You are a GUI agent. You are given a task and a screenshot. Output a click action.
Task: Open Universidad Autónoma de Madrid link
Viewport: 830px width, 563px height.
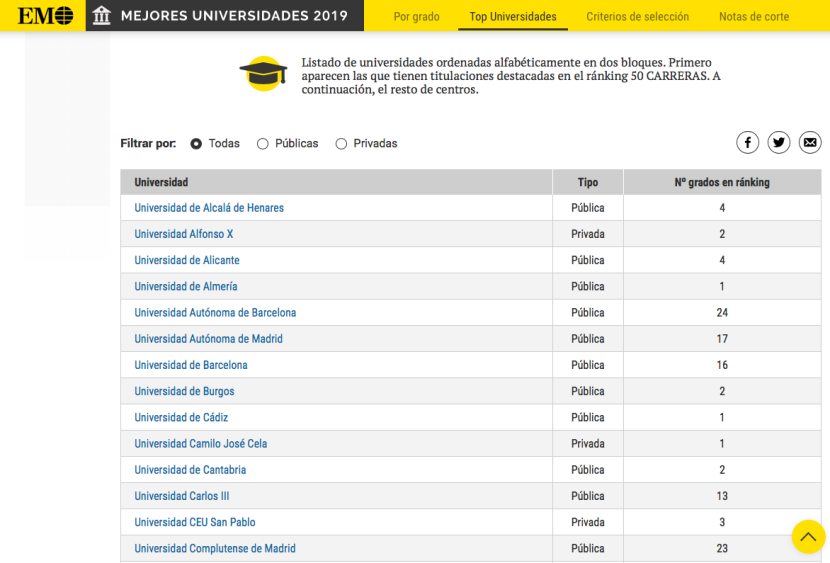coord(209,339)
